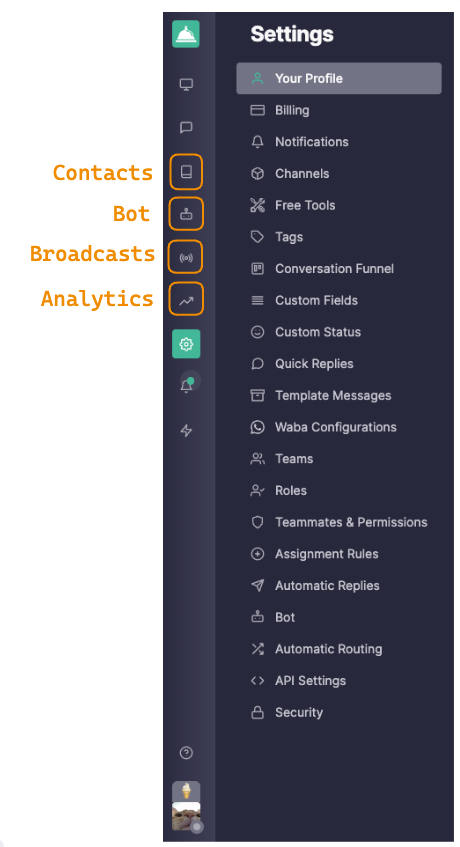Open the notification bell with green dot
The image size is (460, 847).
tap(186, 385)
